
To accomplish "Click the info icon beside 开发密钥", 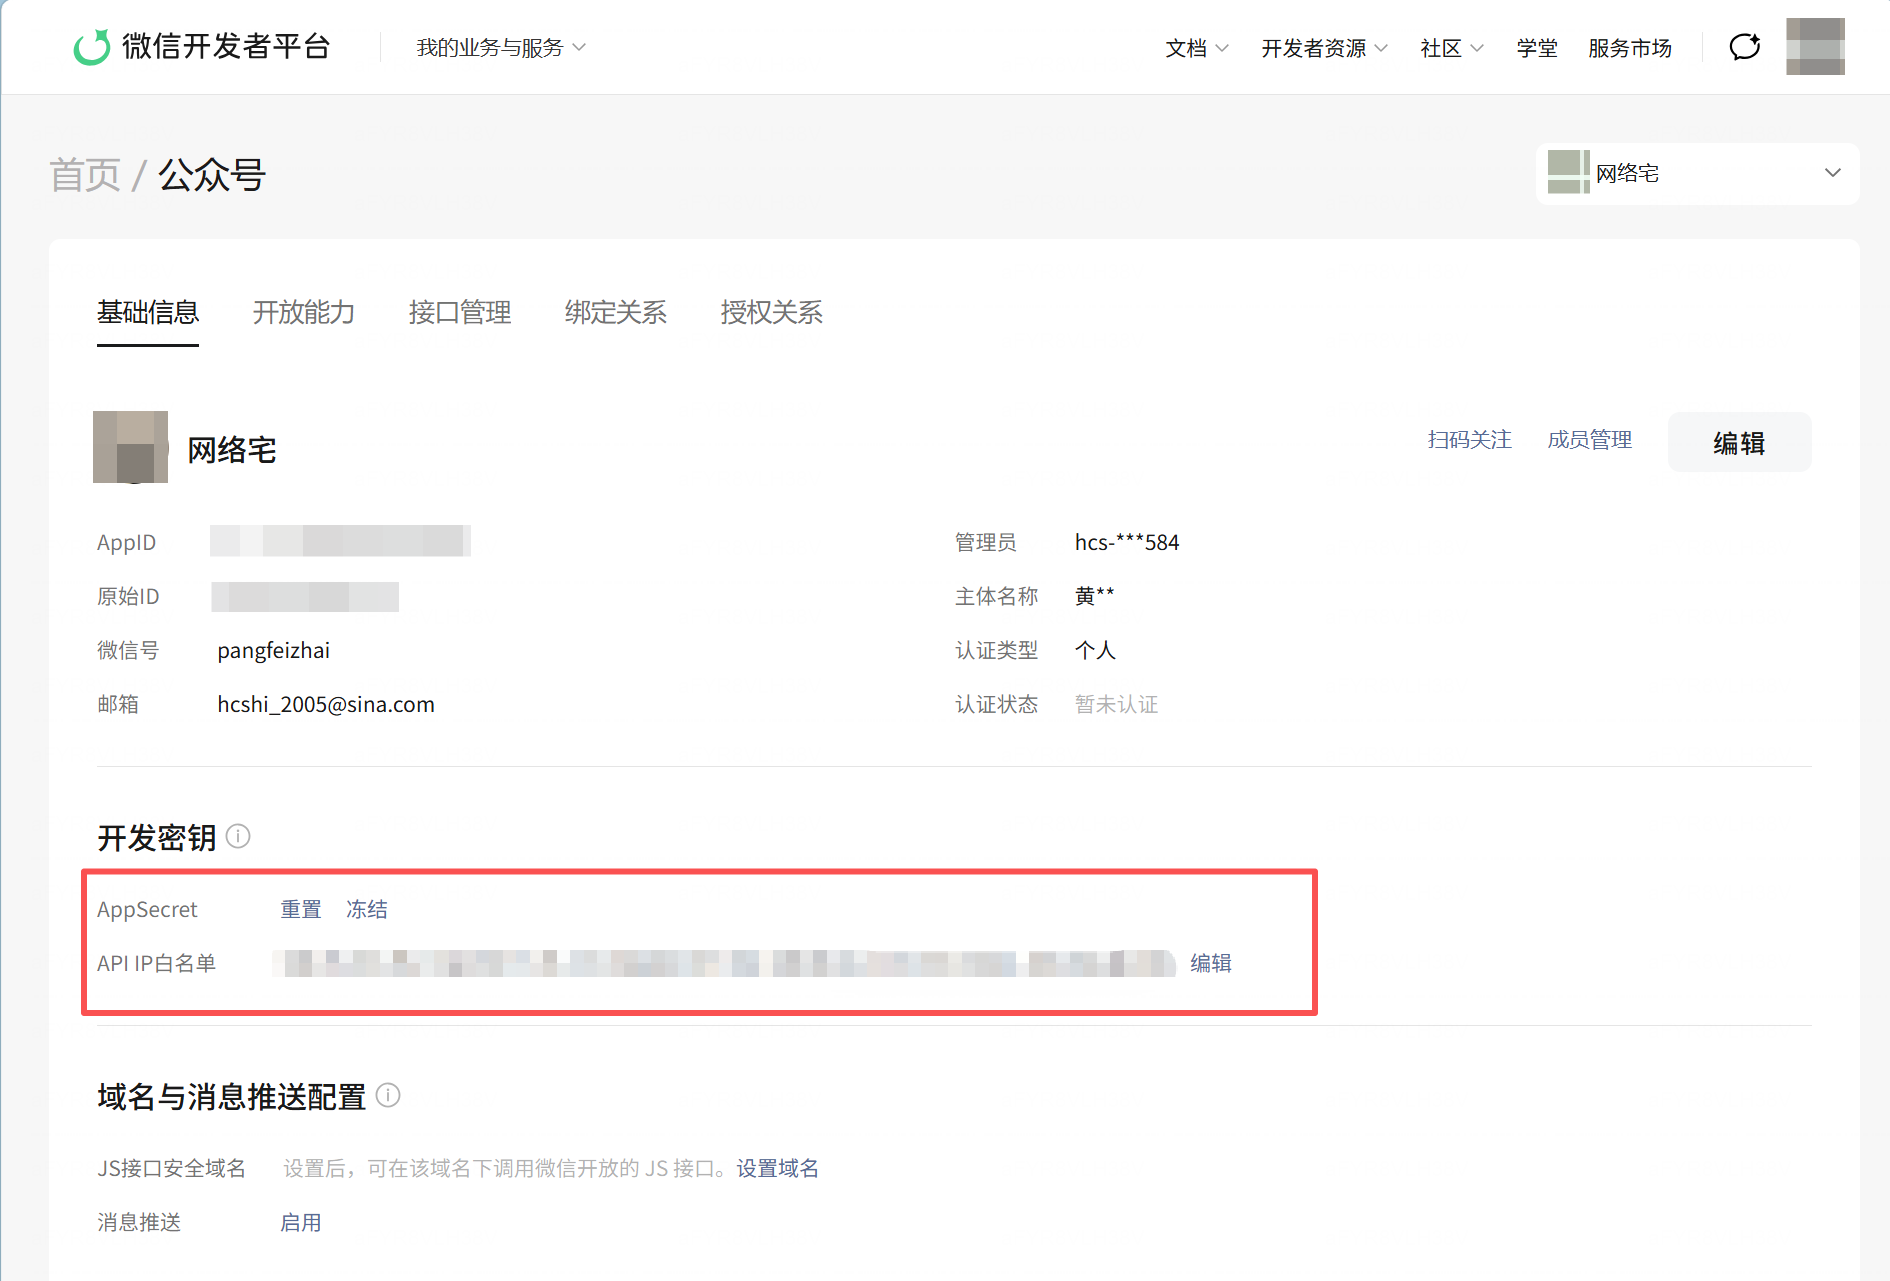I will [x=238, y=836].
